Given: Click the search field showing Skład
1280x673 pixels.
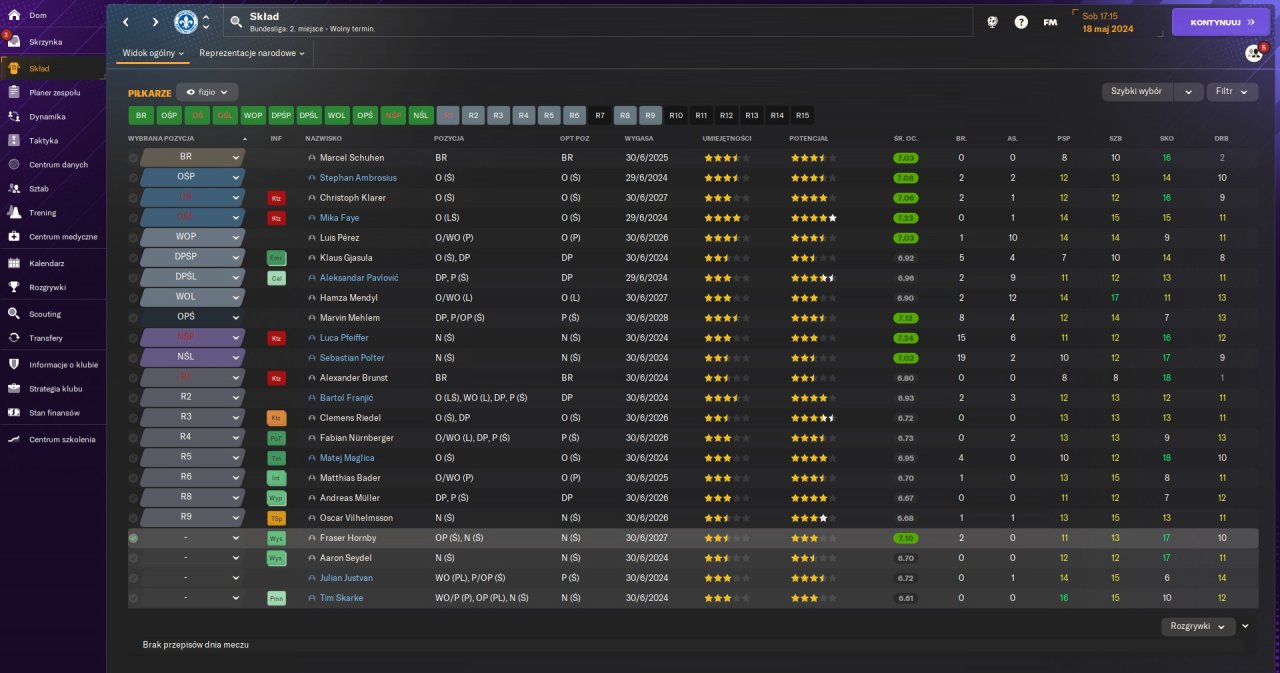Looking at the screenshot, I should [x=598, y=21].
